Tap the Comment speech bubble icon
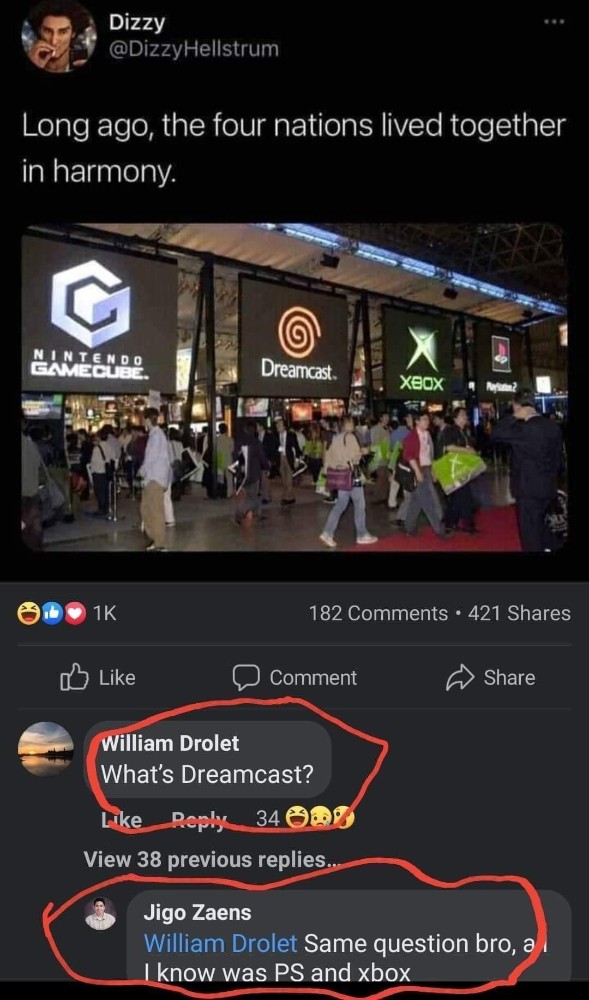Image resolution: width=589 pixels, height=1000 pixels. click(246, 678)
